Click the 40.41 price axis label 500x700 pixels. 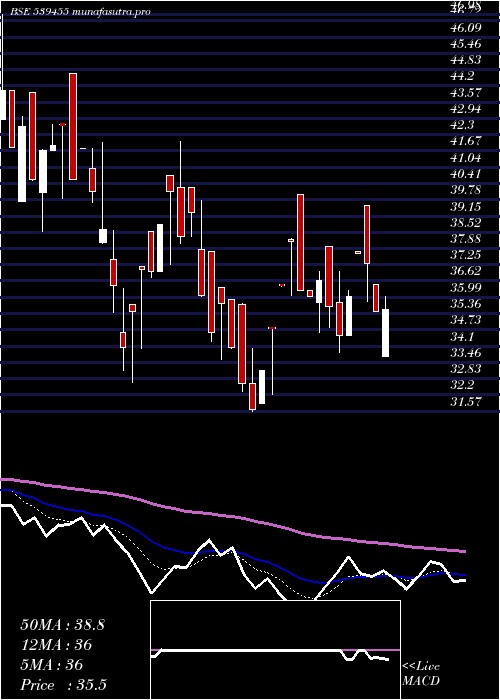466,174
